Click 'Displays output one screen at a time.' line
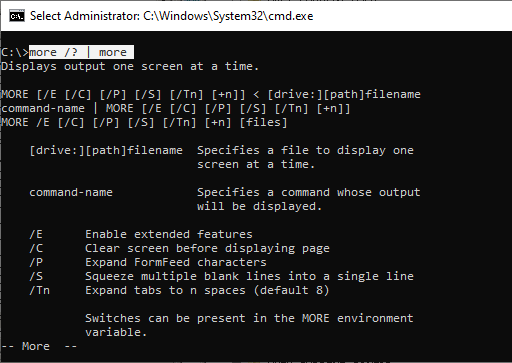Image resolution: width=512 pixels, height=363 pixels. point(130,66)
